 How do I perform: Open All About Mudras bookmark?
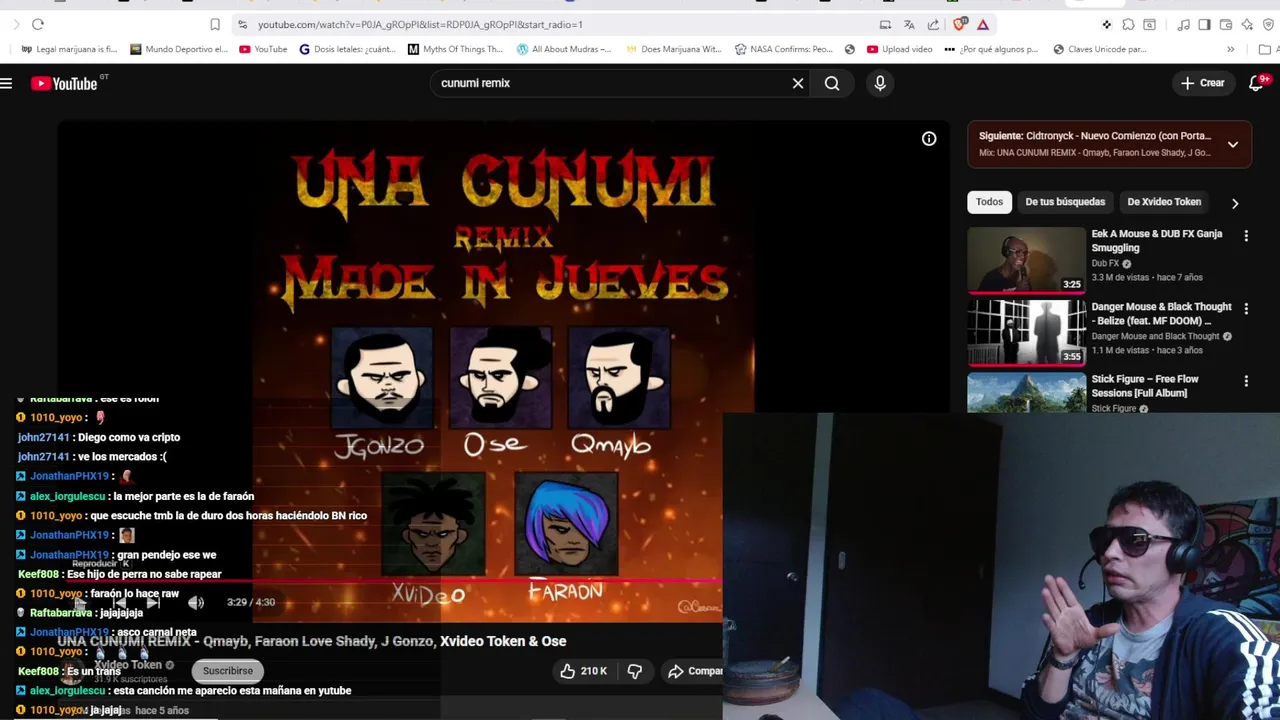coord(564,49)
